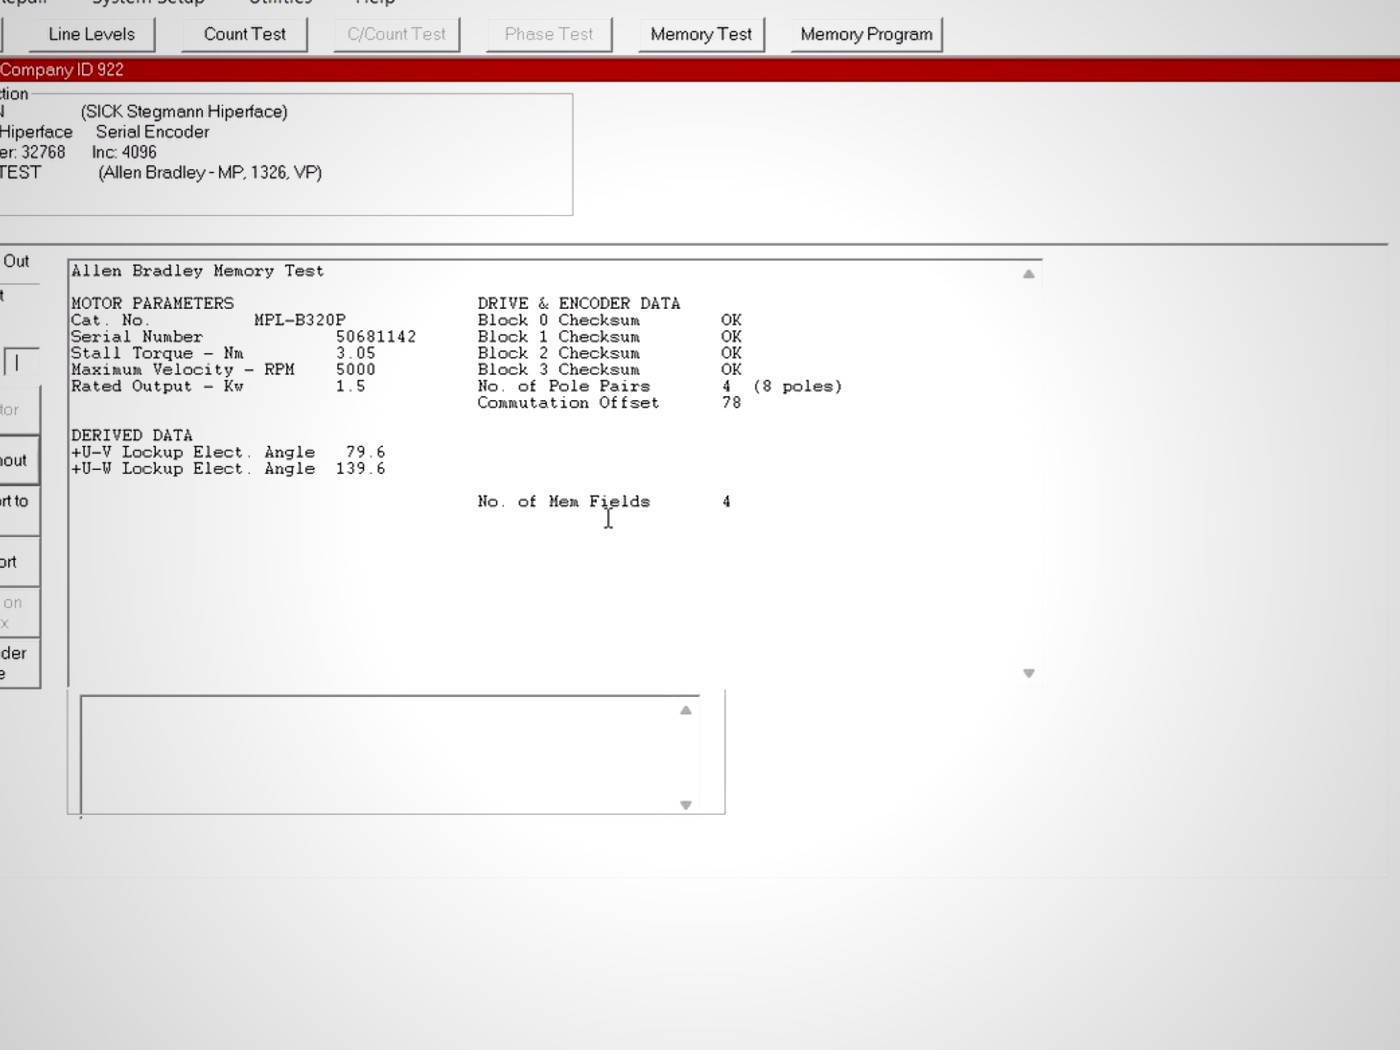1400x1050 pixels.
Task: Click the +U-V Lockup angle value 79.6
Action: coord(366,452)
